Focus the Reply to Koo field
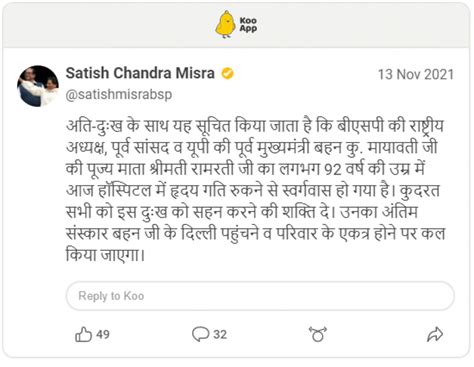The width and height of the screenshot is (474, 367). tap(260, 296)
